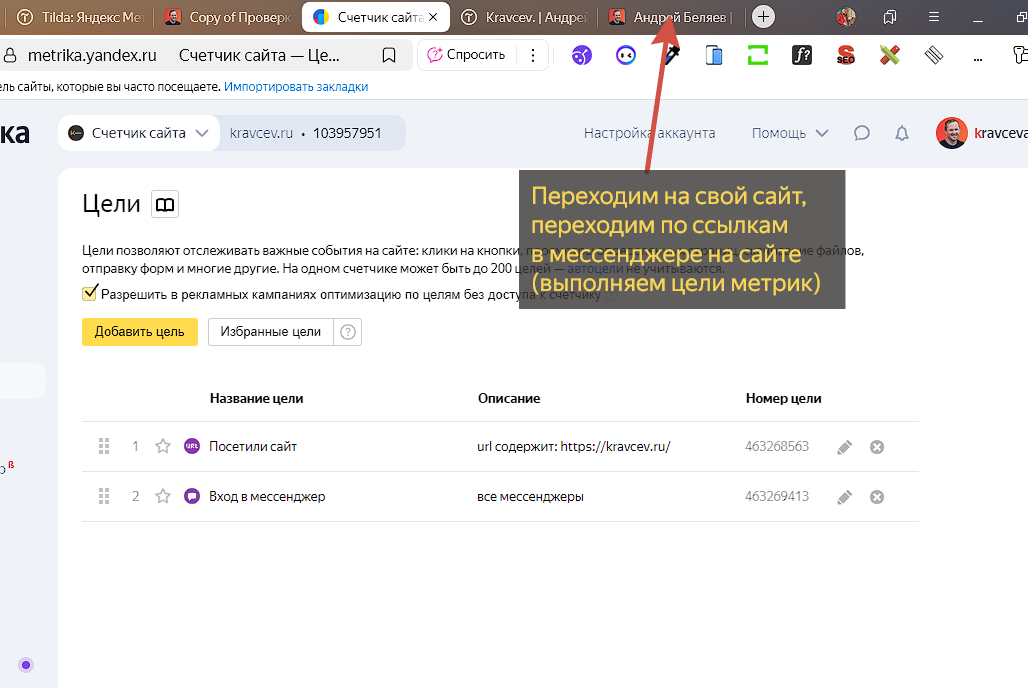The width and height of the screenshot is (1028, 688).
Task: Expand the Помощь menu
Action: pyautogui.click(x=789, y=133)
